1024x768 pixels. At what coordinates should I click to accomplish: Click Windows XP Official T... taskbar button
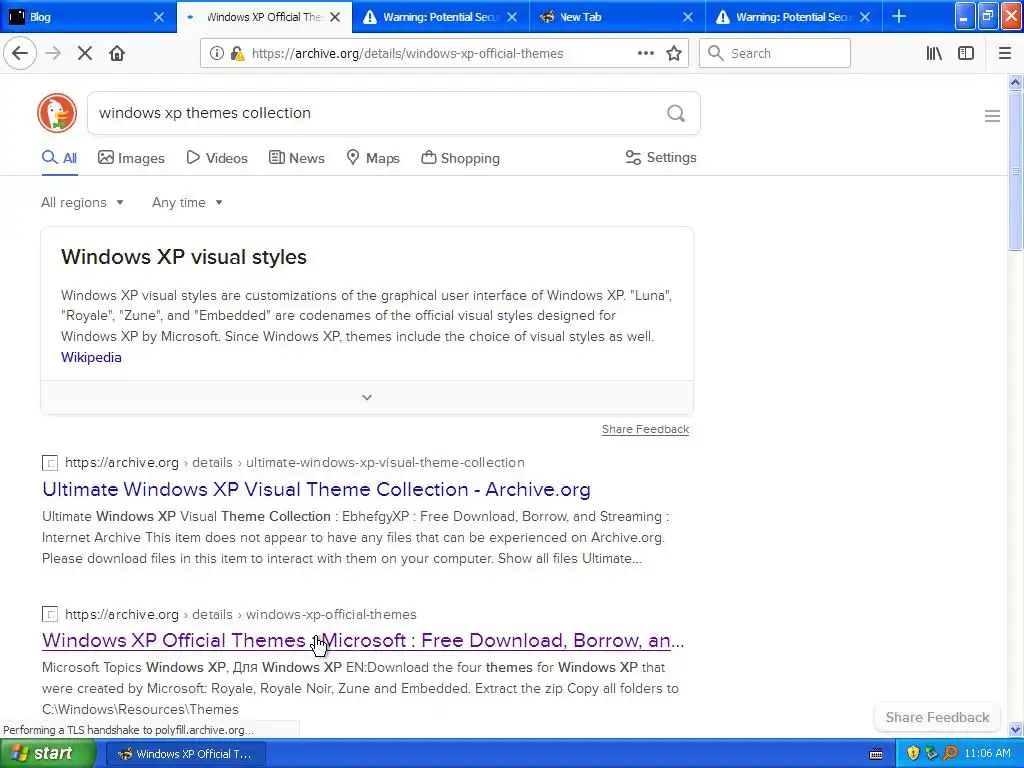pos(185,754)
